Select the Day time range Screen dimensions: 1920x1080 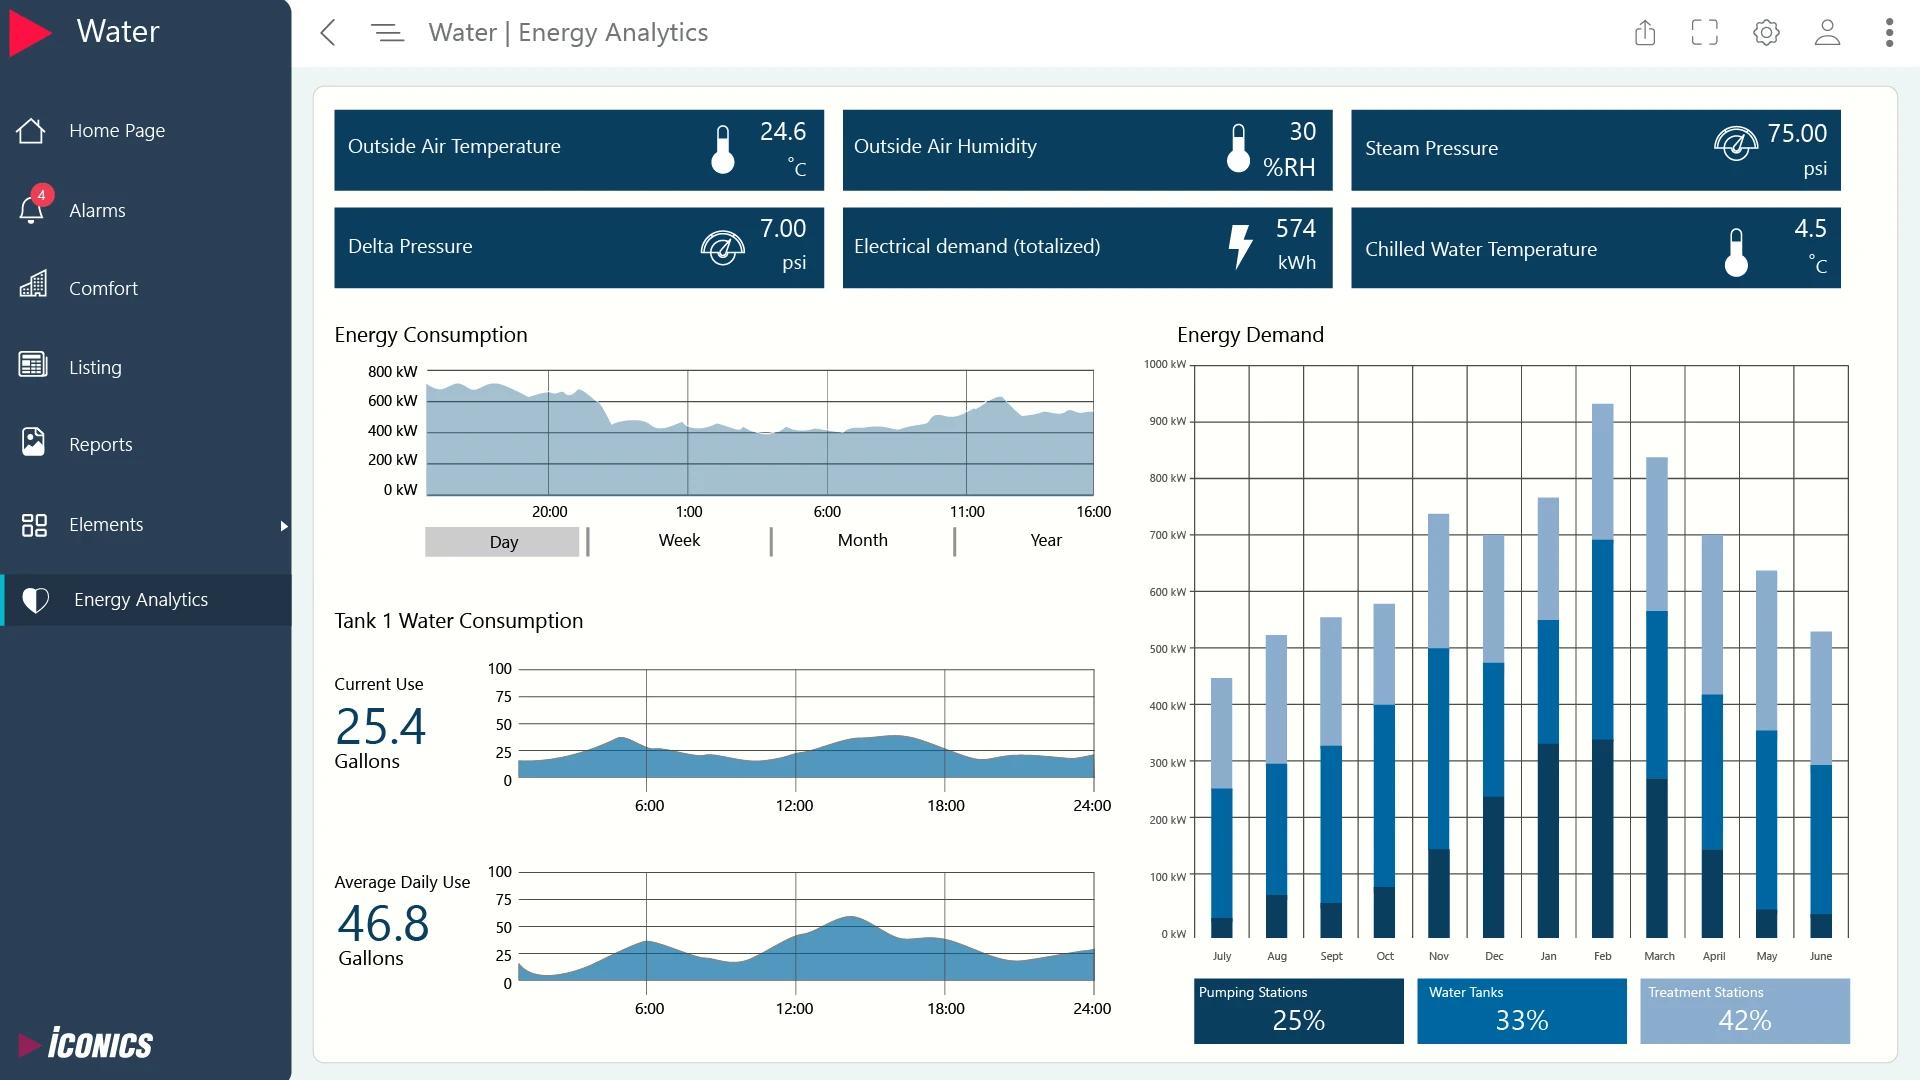(503, 542)
